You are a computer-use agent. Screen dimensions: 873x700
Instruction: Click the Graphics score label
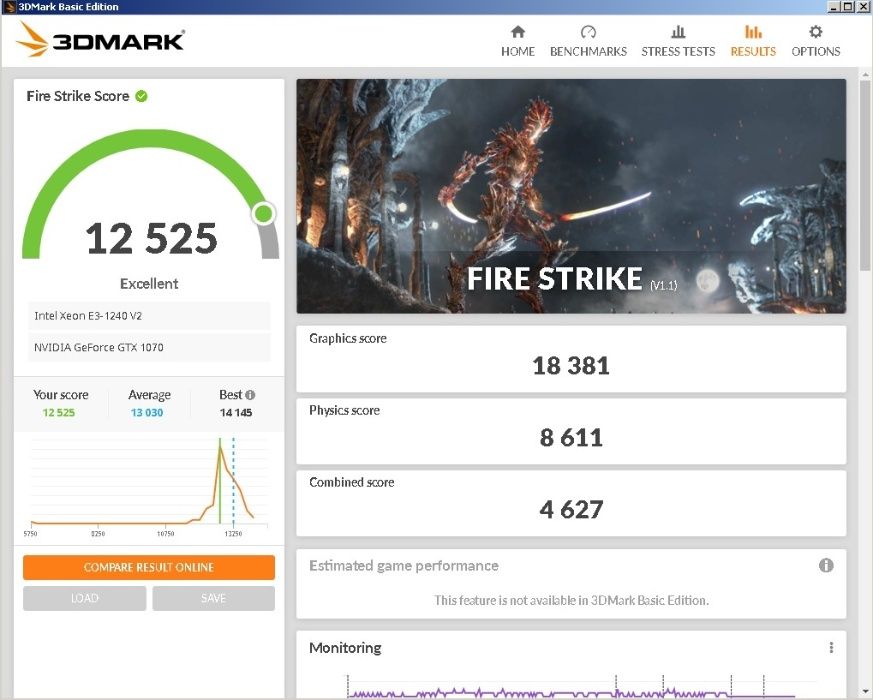point(348,339)
